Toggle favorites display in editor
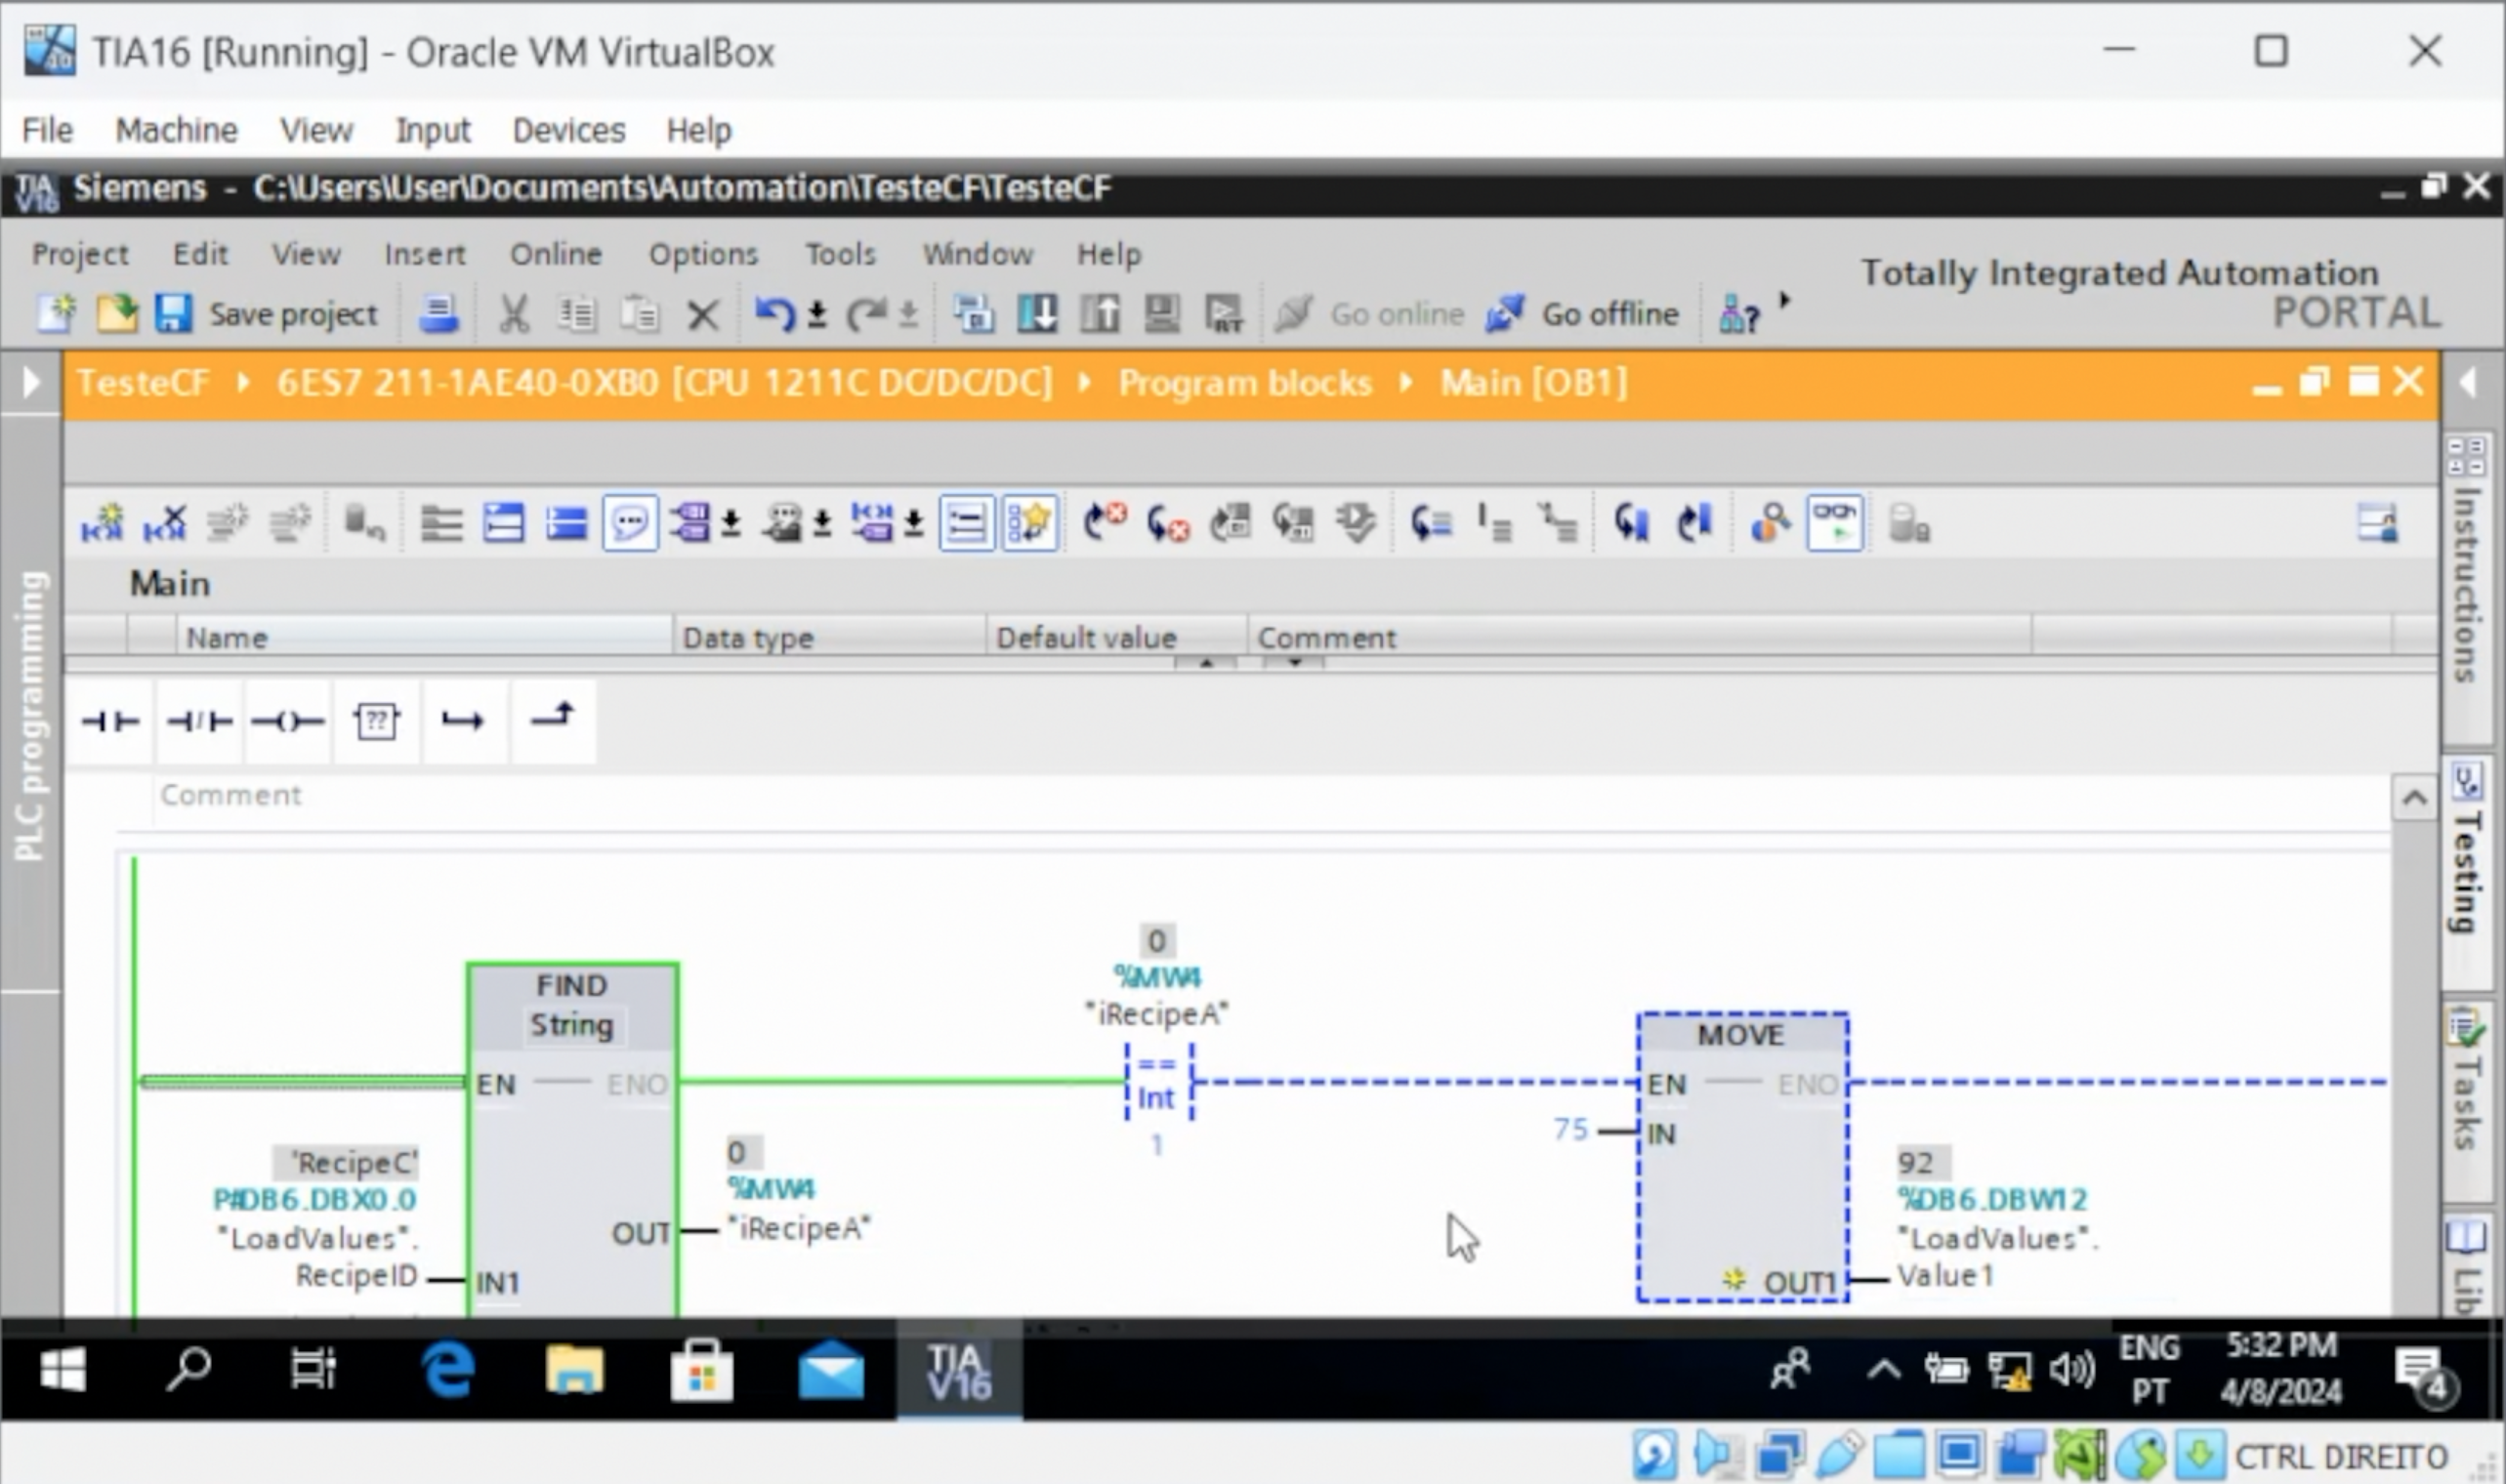The image size is (2506, 1484). coord(1030,522)
